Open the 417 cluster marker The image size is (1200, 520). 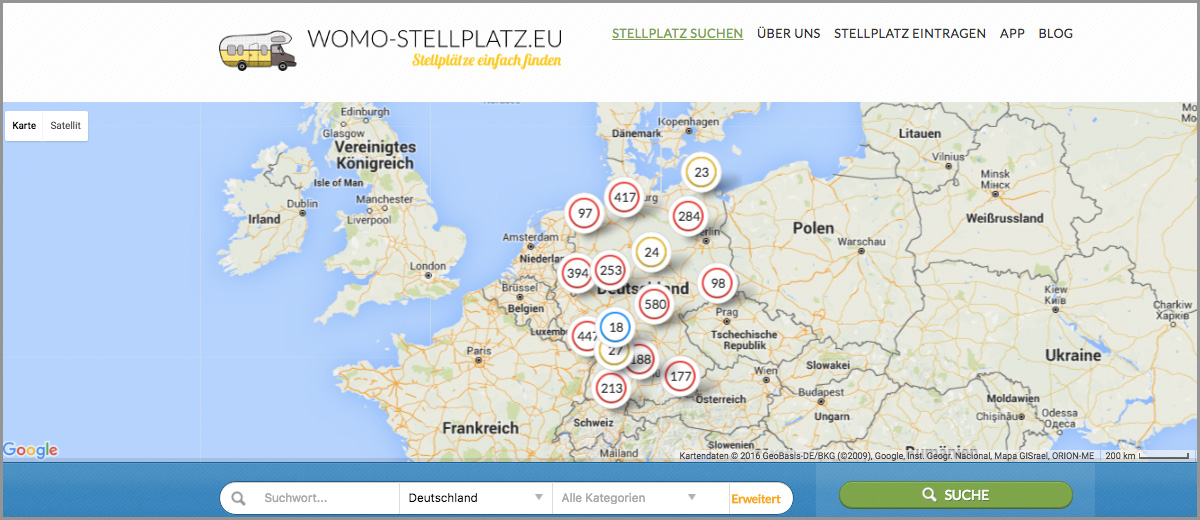click(x=626, y=198)
